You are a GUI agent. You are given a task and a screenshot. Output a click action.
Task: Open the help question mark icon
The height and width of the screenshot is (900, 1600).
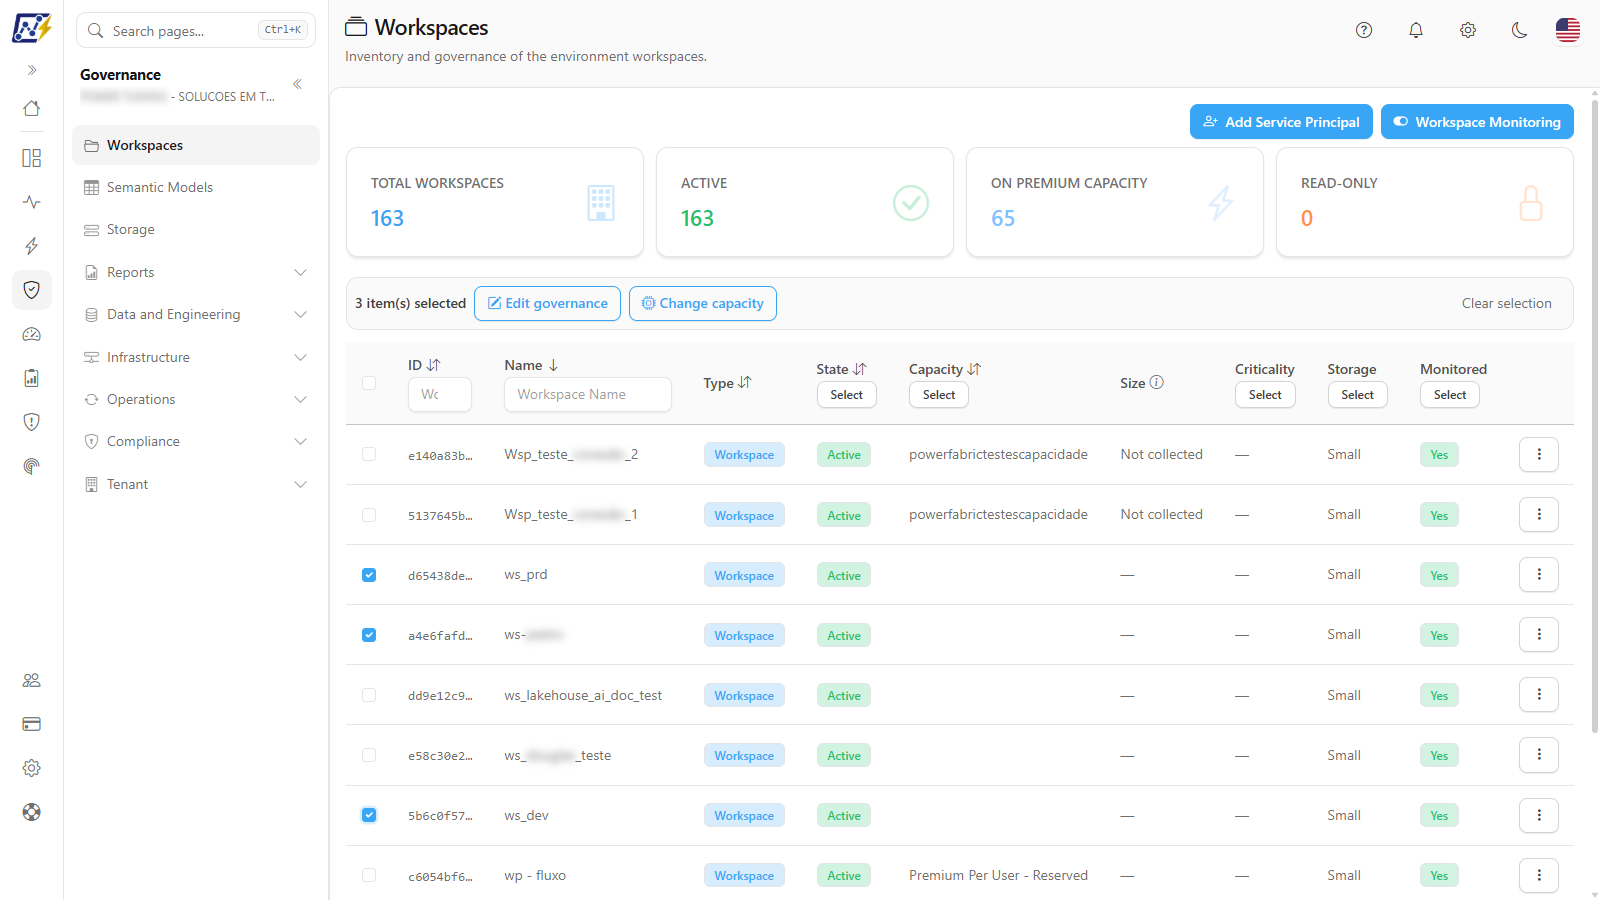[x=1364, y=30]
